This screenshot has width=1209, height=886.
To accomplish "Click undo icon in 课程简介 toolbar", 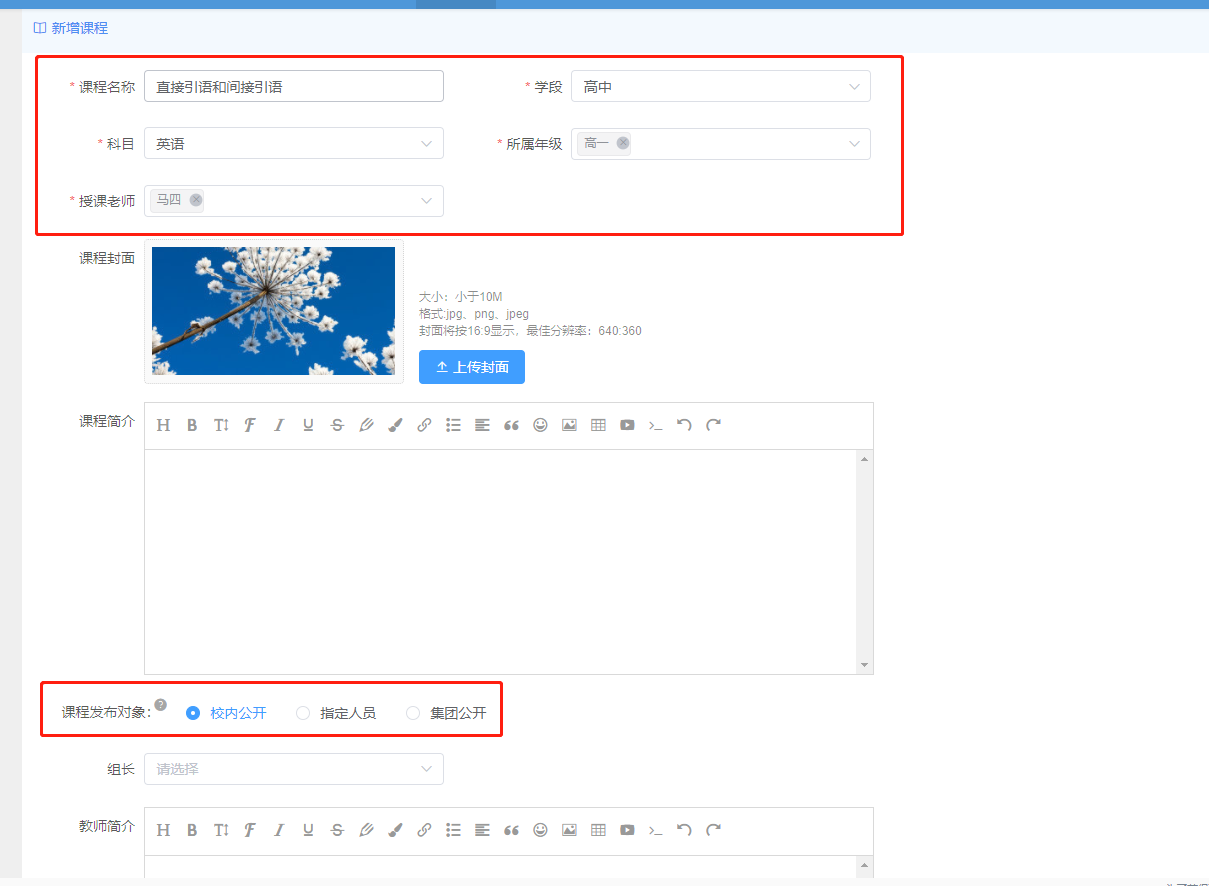I will pyautogui.click(x=684, y=425).
